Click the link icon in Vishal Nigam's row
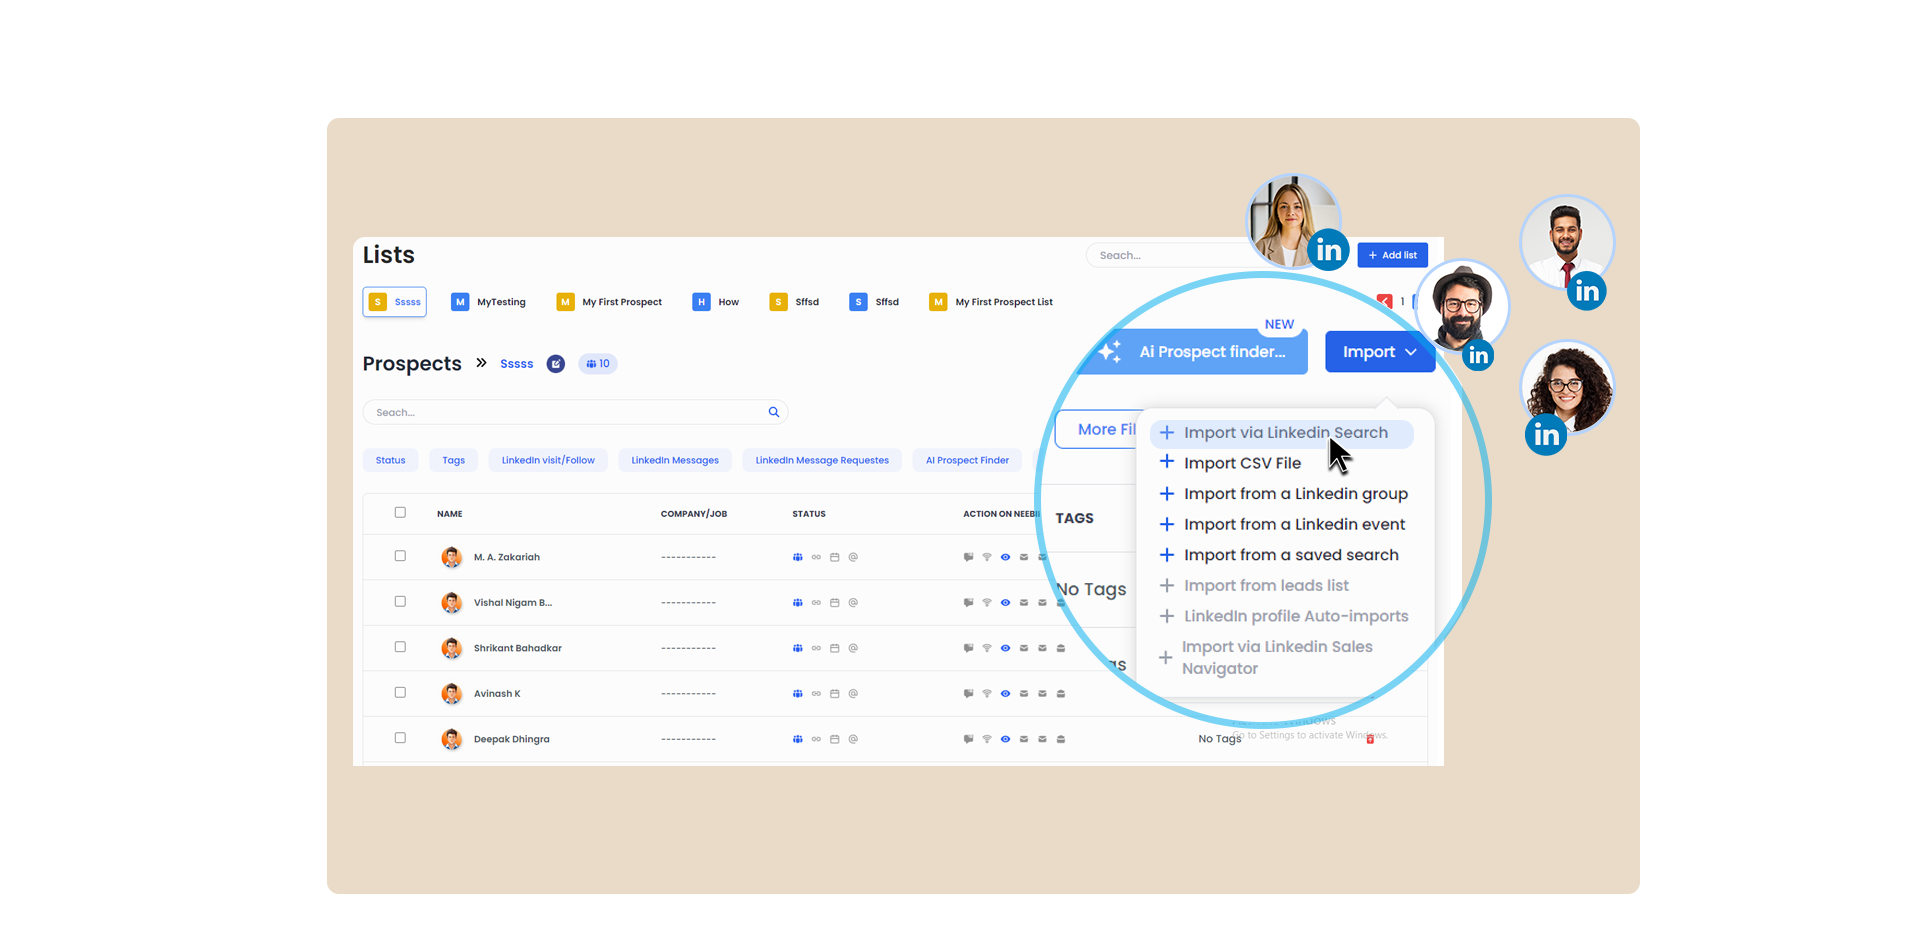The width and height of the screenshot is (1920, 936). (816, 603)
